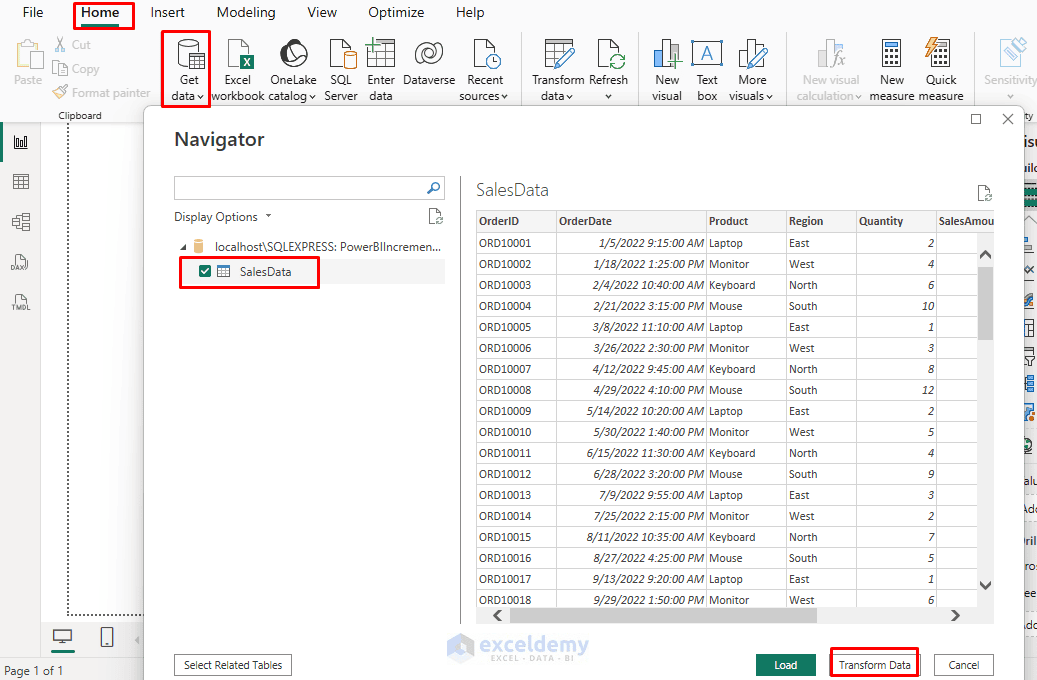Open the Help tab
The height and width of the screenshot is (680, 1037).
[470, 13]
